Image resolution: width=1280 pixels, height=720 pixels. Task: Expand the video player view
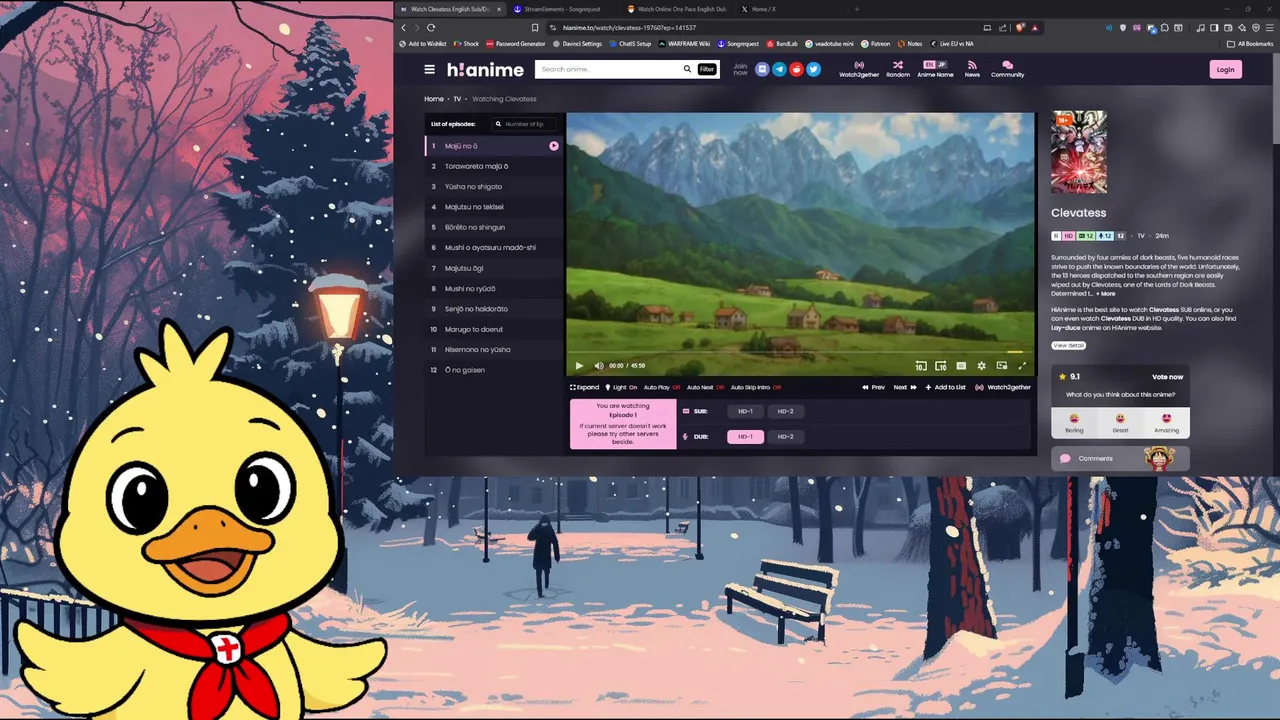coord(585,387)
